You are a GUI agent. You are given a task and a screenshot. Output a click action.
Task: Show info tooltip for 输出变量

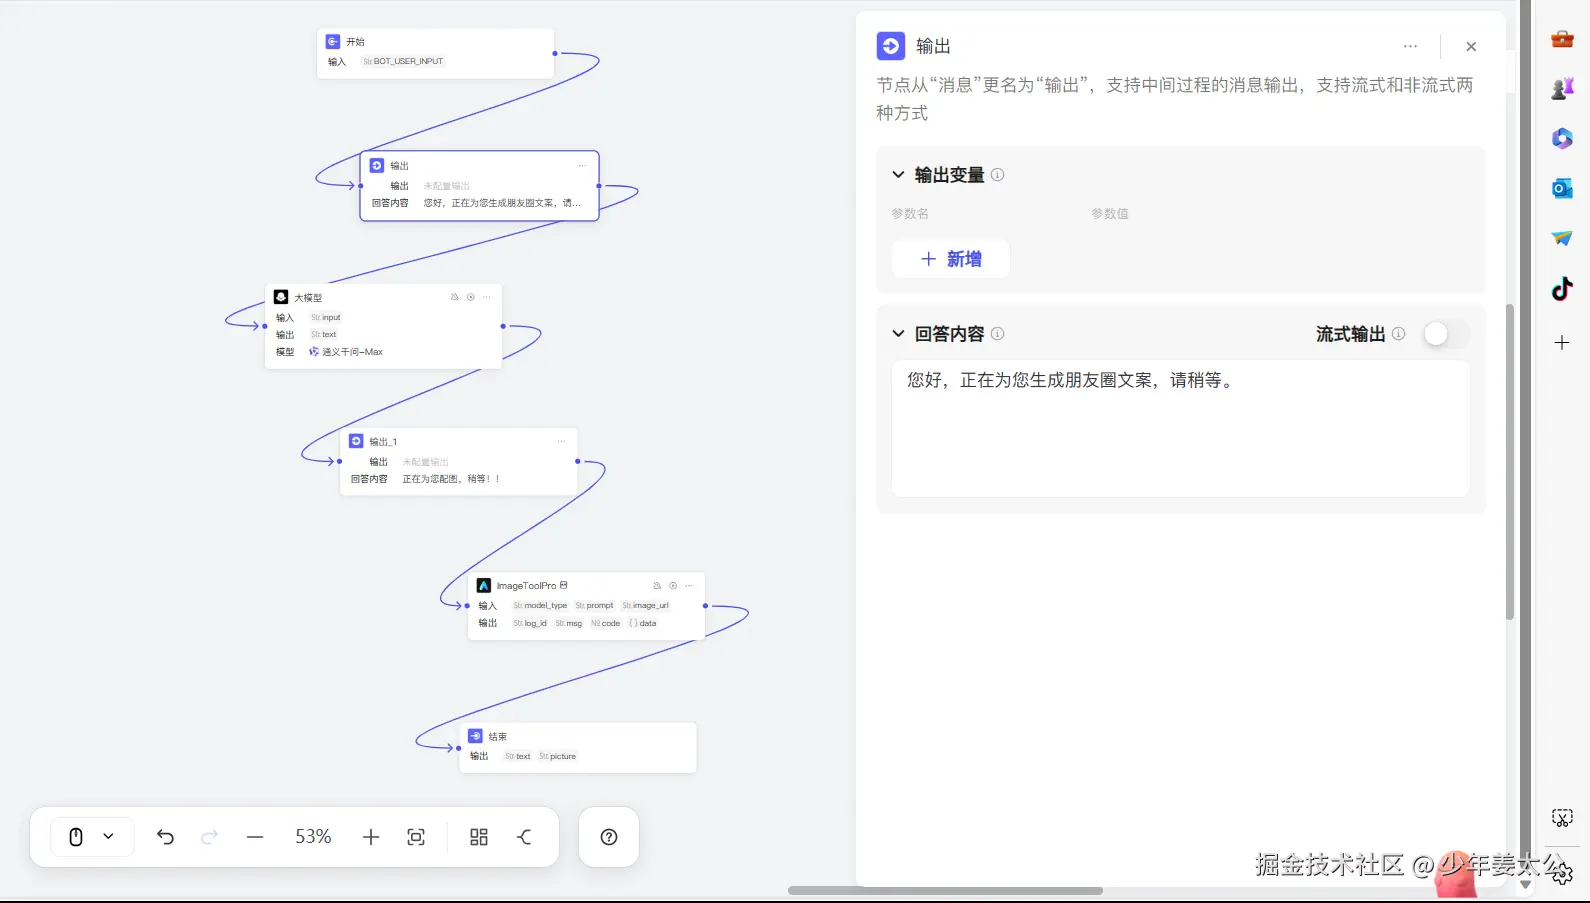click(997, 175)
